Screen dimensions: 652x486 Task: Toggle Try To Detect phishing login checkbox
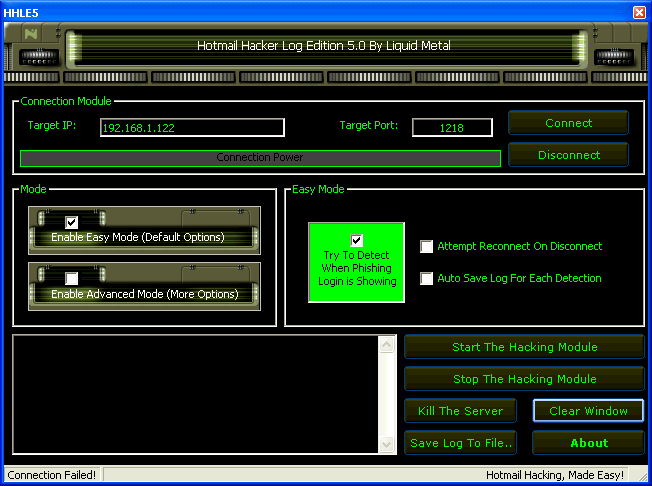tap(357, 240)
